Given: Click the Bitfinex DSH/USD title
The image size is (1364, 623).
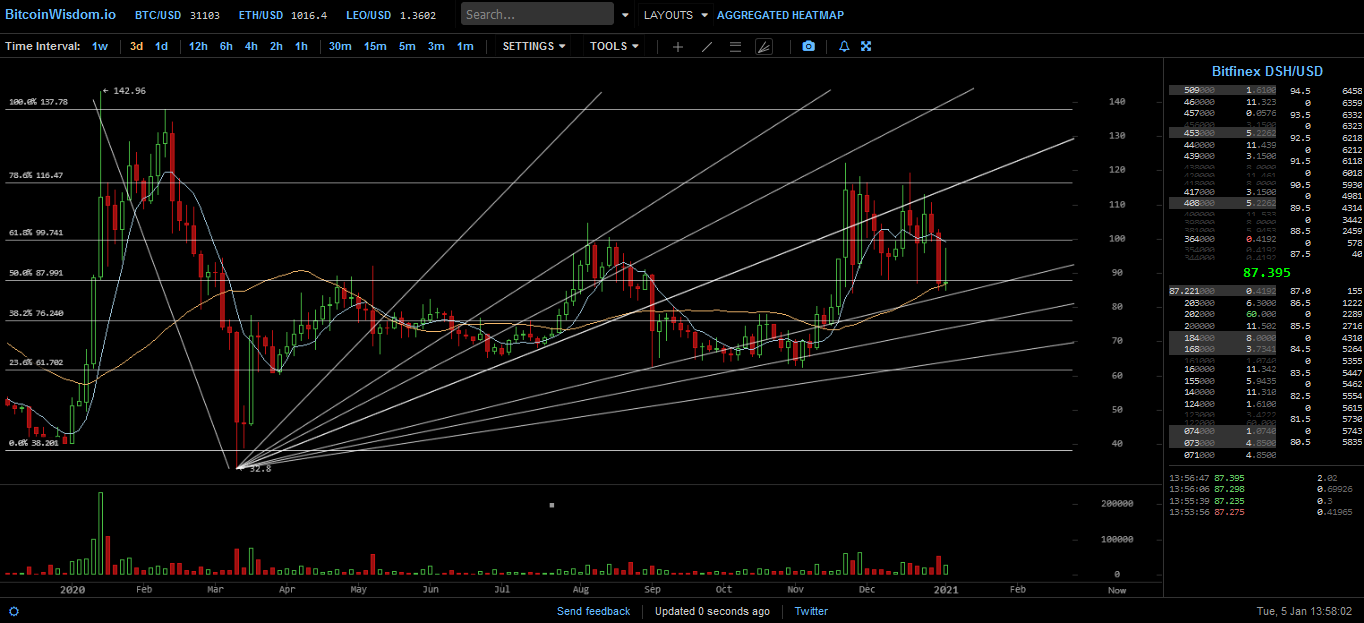Looking at the screenshot, I should click(x=1267, y=71).
